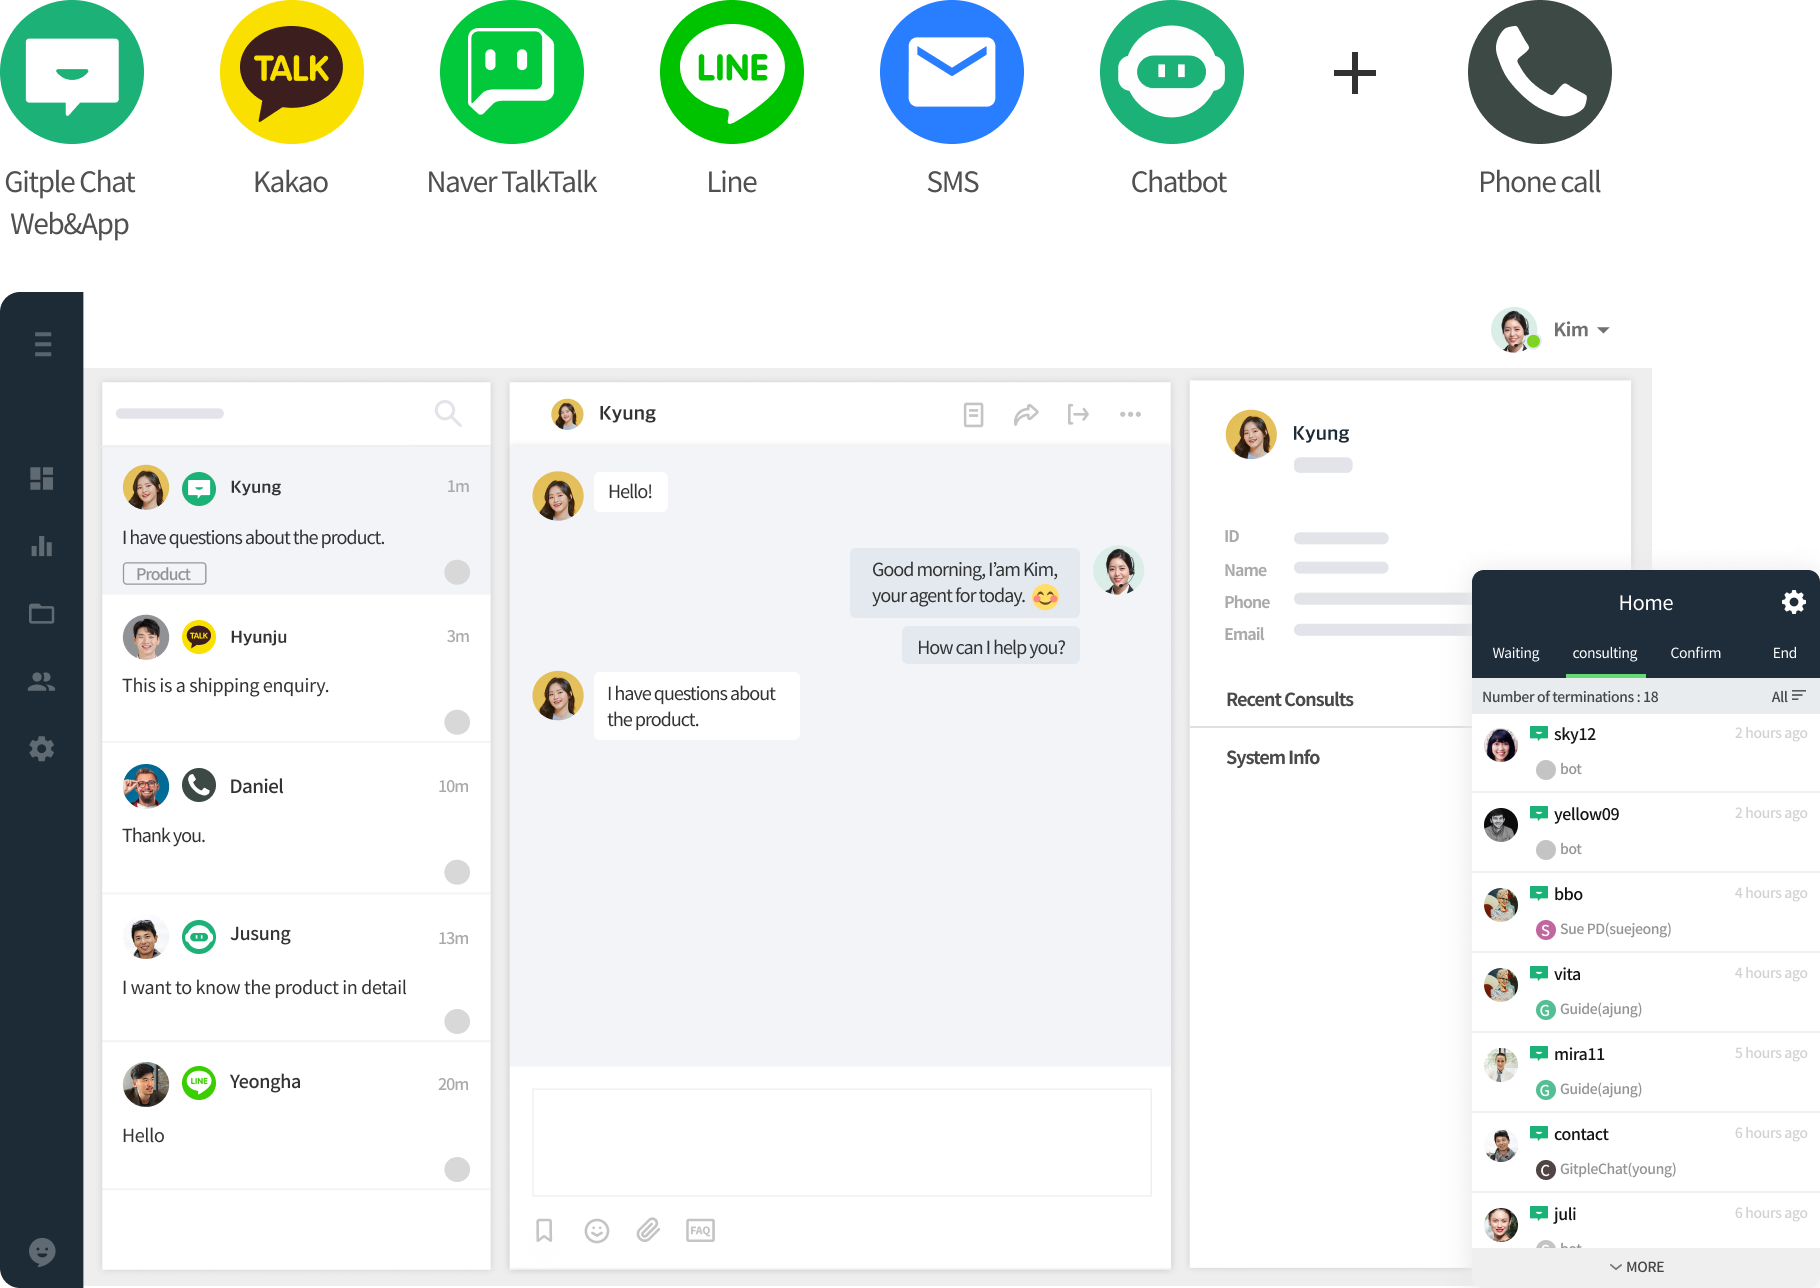Click the smiley face icon at sidebar bottom
This screenshot has height=1288, width=1820.
point(42,1251)
